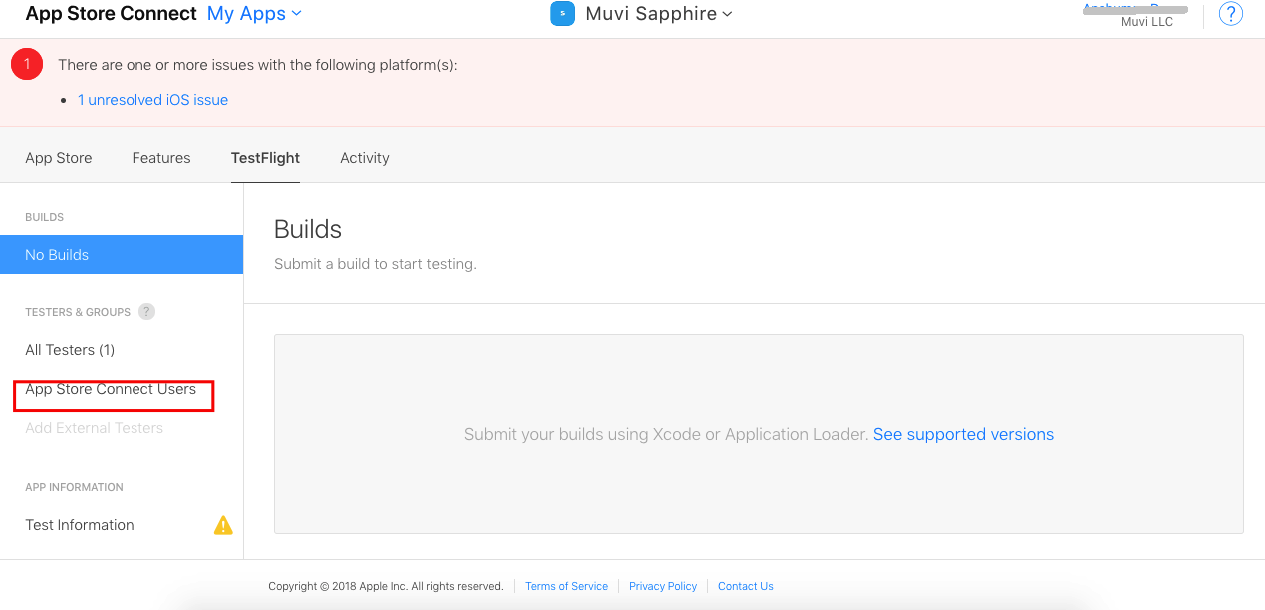This screenshot has width=1265, height=610.
Task: Open the Muvi LLC account menu
Action: pos(1135,15)
